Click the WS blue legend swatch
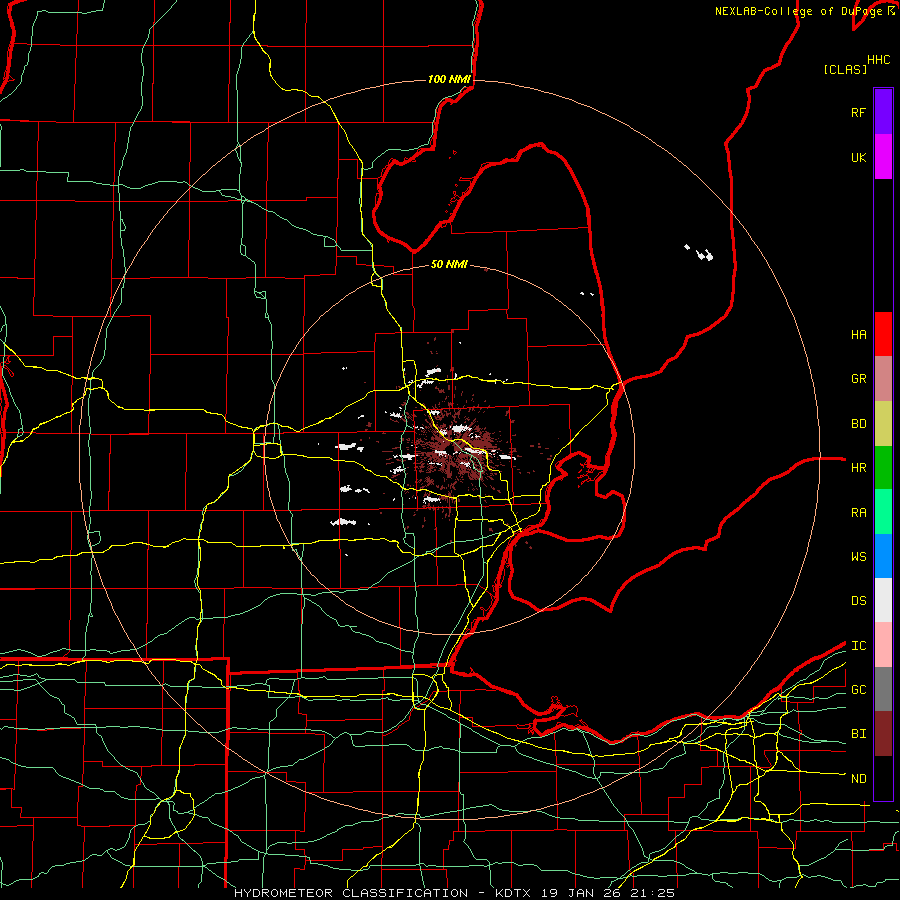 click(x=883, y=556)
